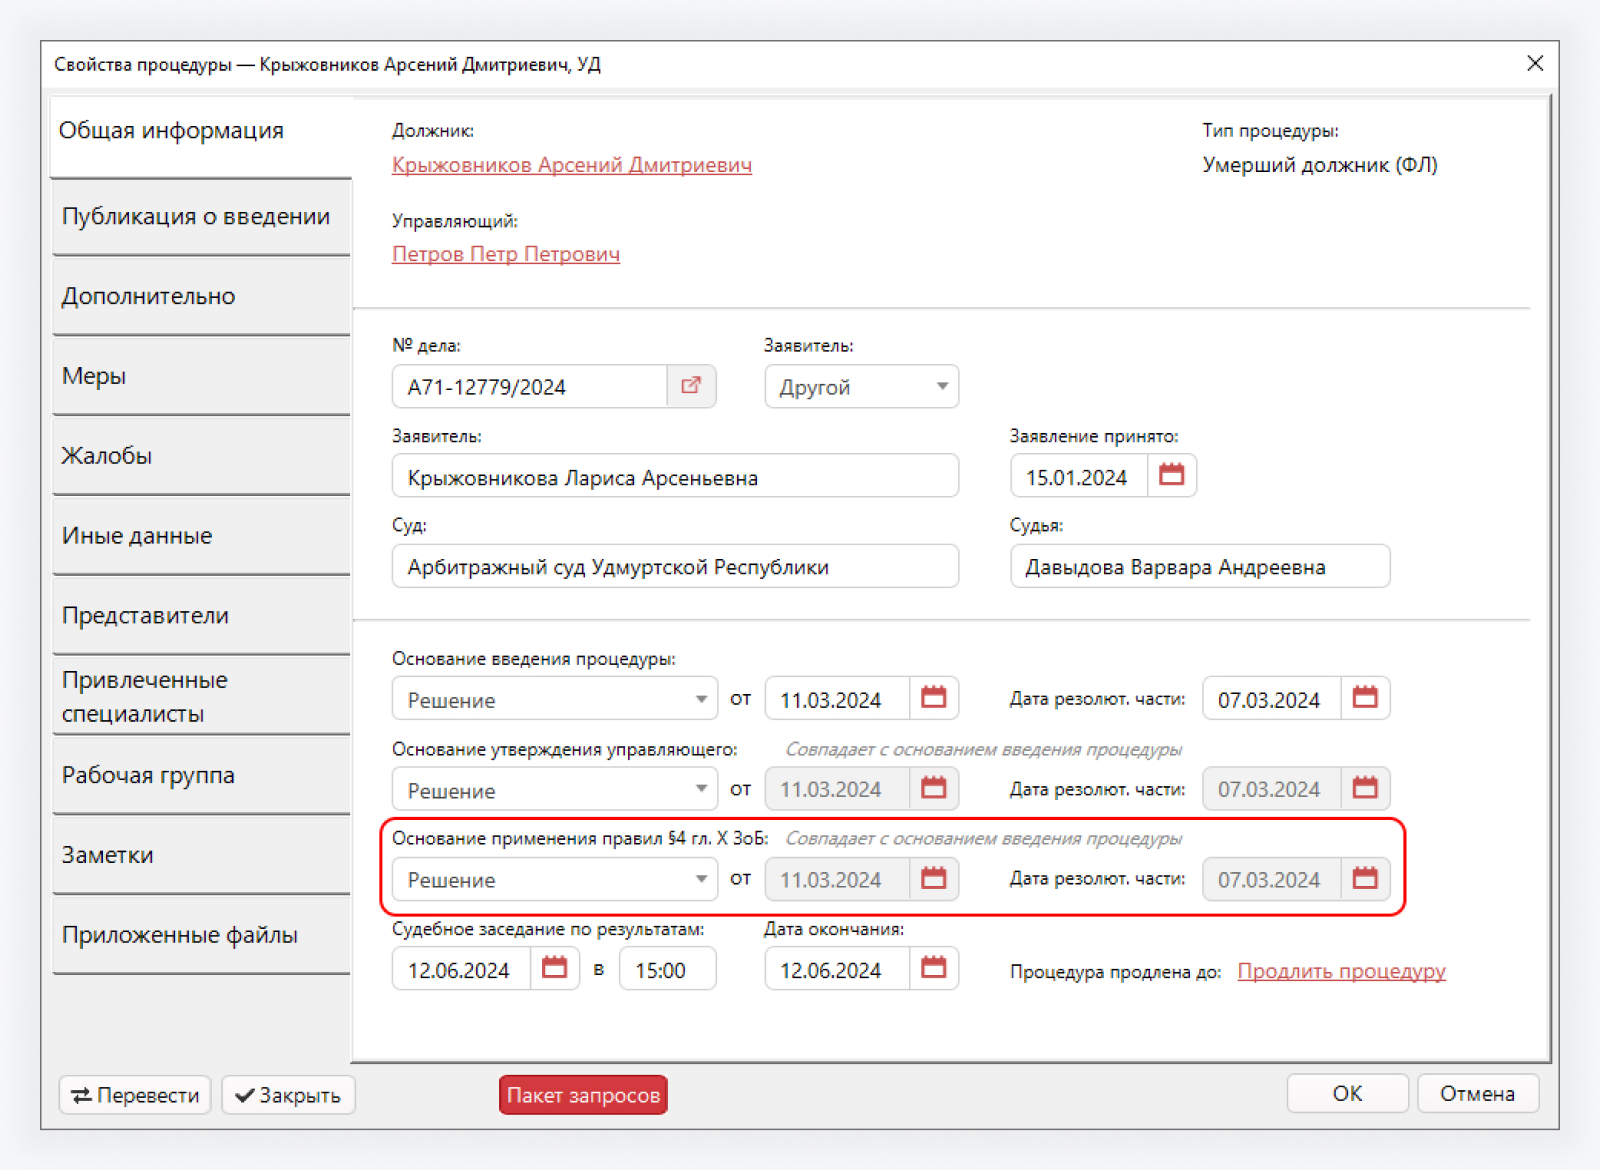
Task: Open manager link "Петров Петр Петрович"
Action: coord(506,254)
